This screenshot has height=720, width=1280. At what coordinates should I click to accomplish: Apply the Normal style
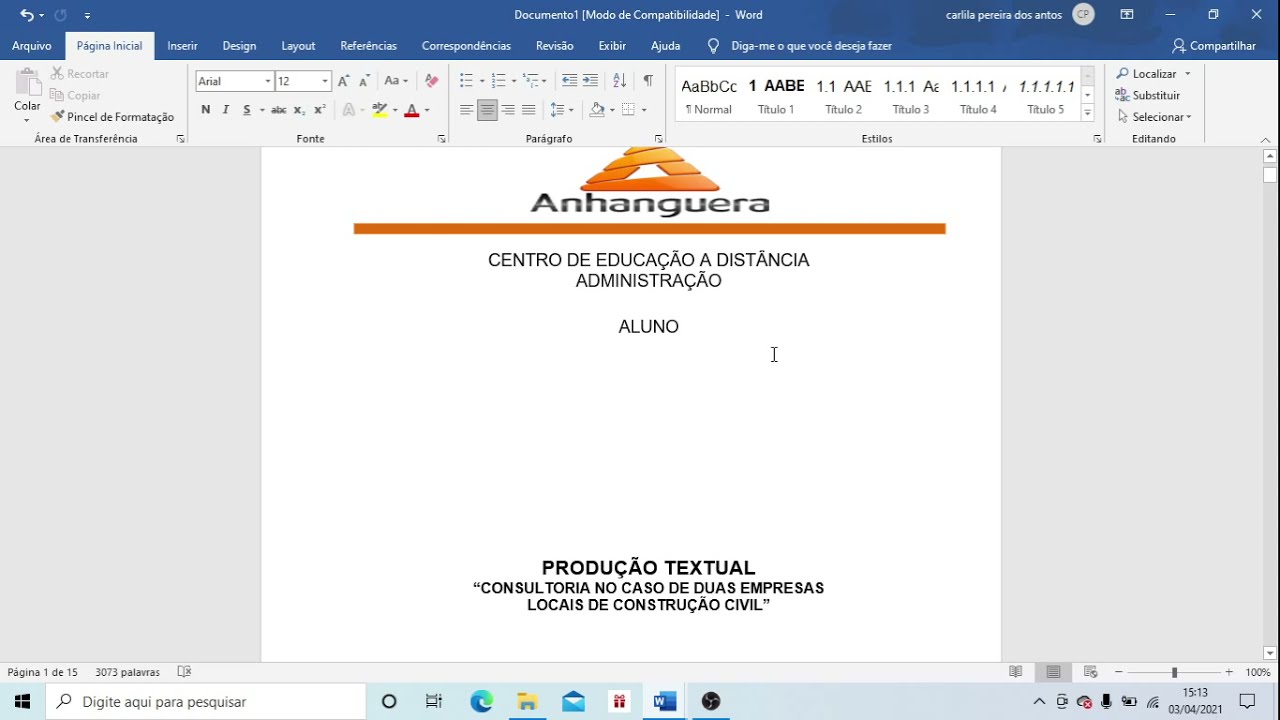pos(709,96)
